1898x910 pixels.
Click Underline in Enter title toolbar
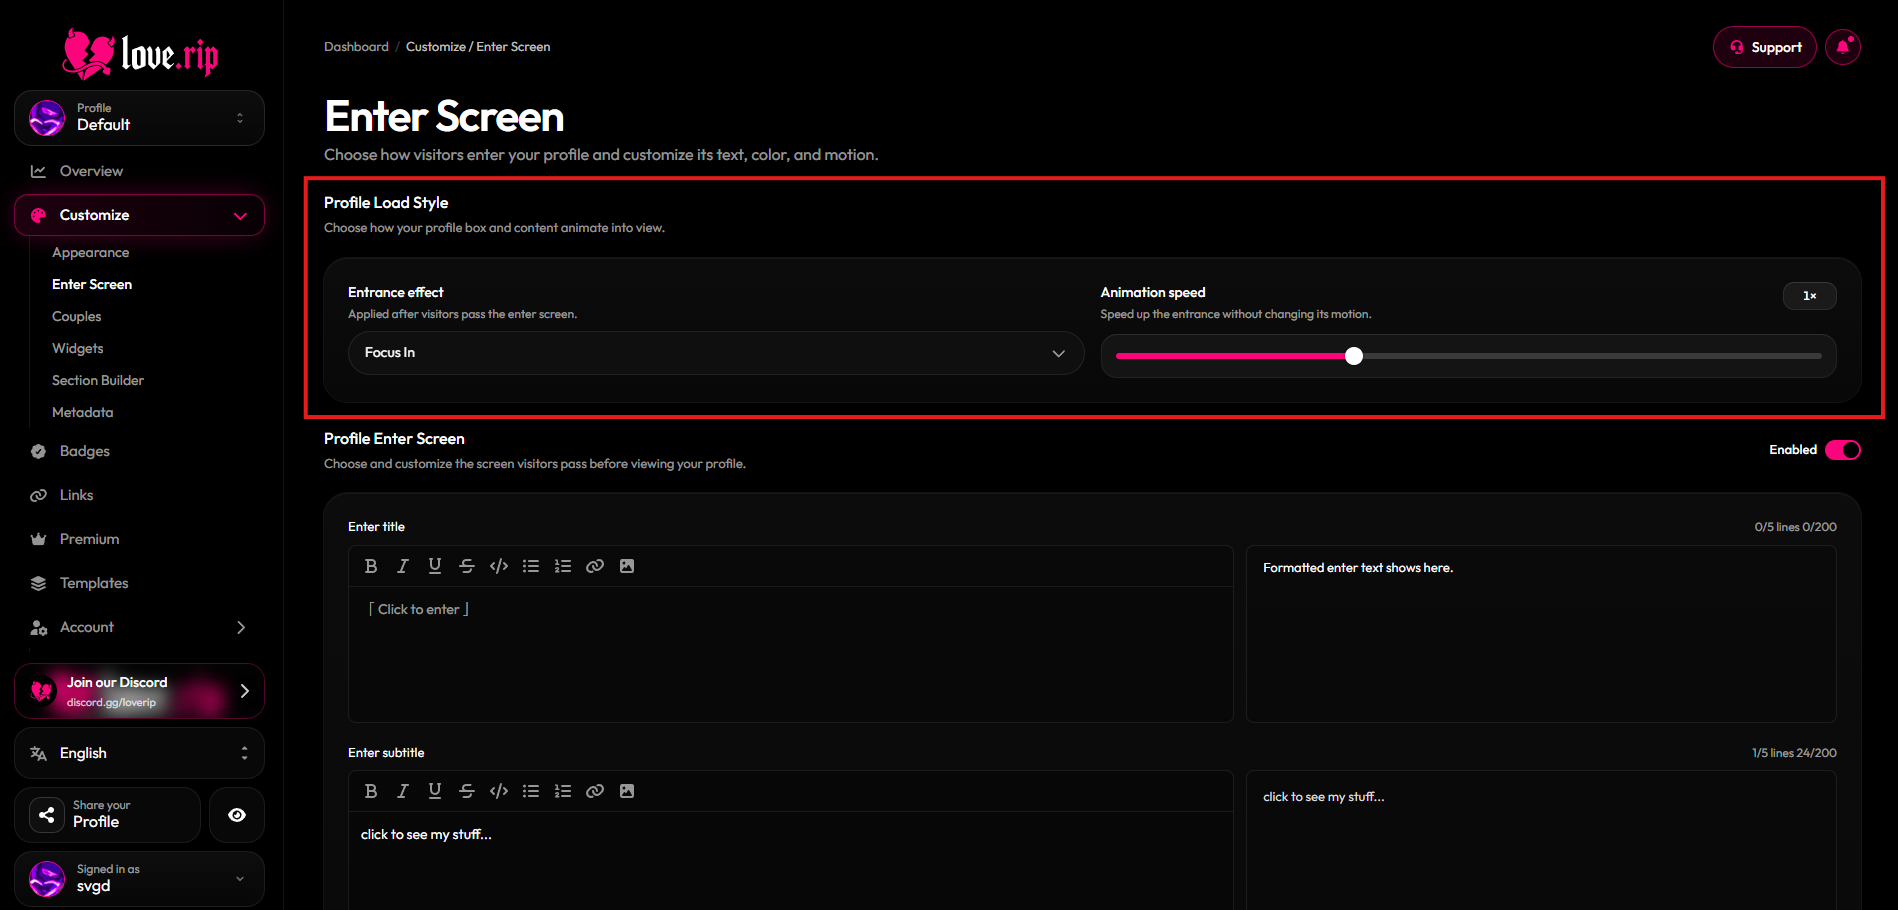pos(435,566)
